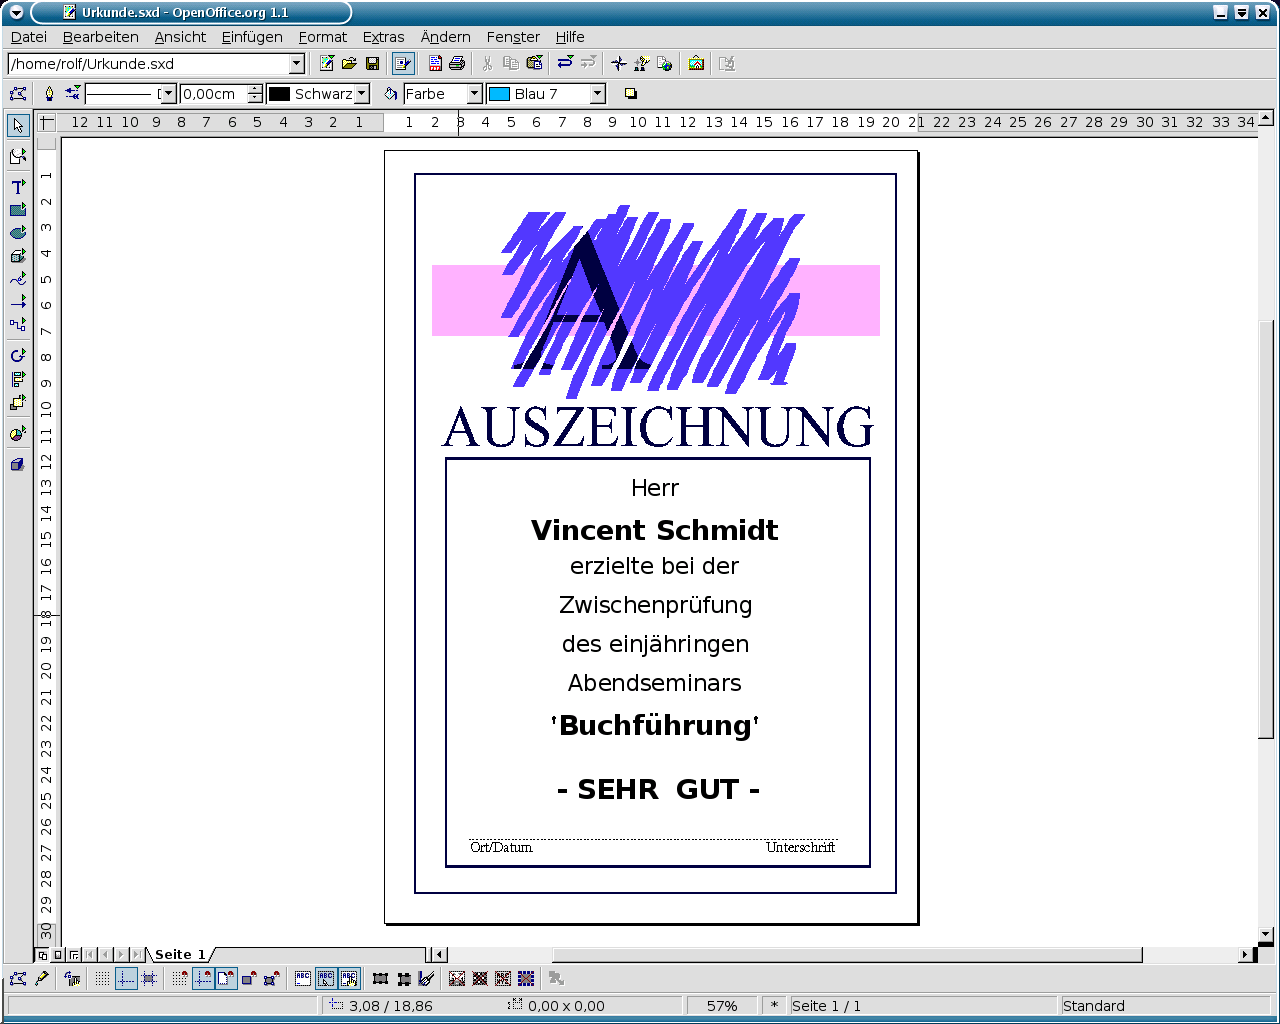The width and height of the screenshot is (1280, 1024).
Task: Select the Lines and Arrows tool
Action: pyautogui.click(x=17, y=302)
